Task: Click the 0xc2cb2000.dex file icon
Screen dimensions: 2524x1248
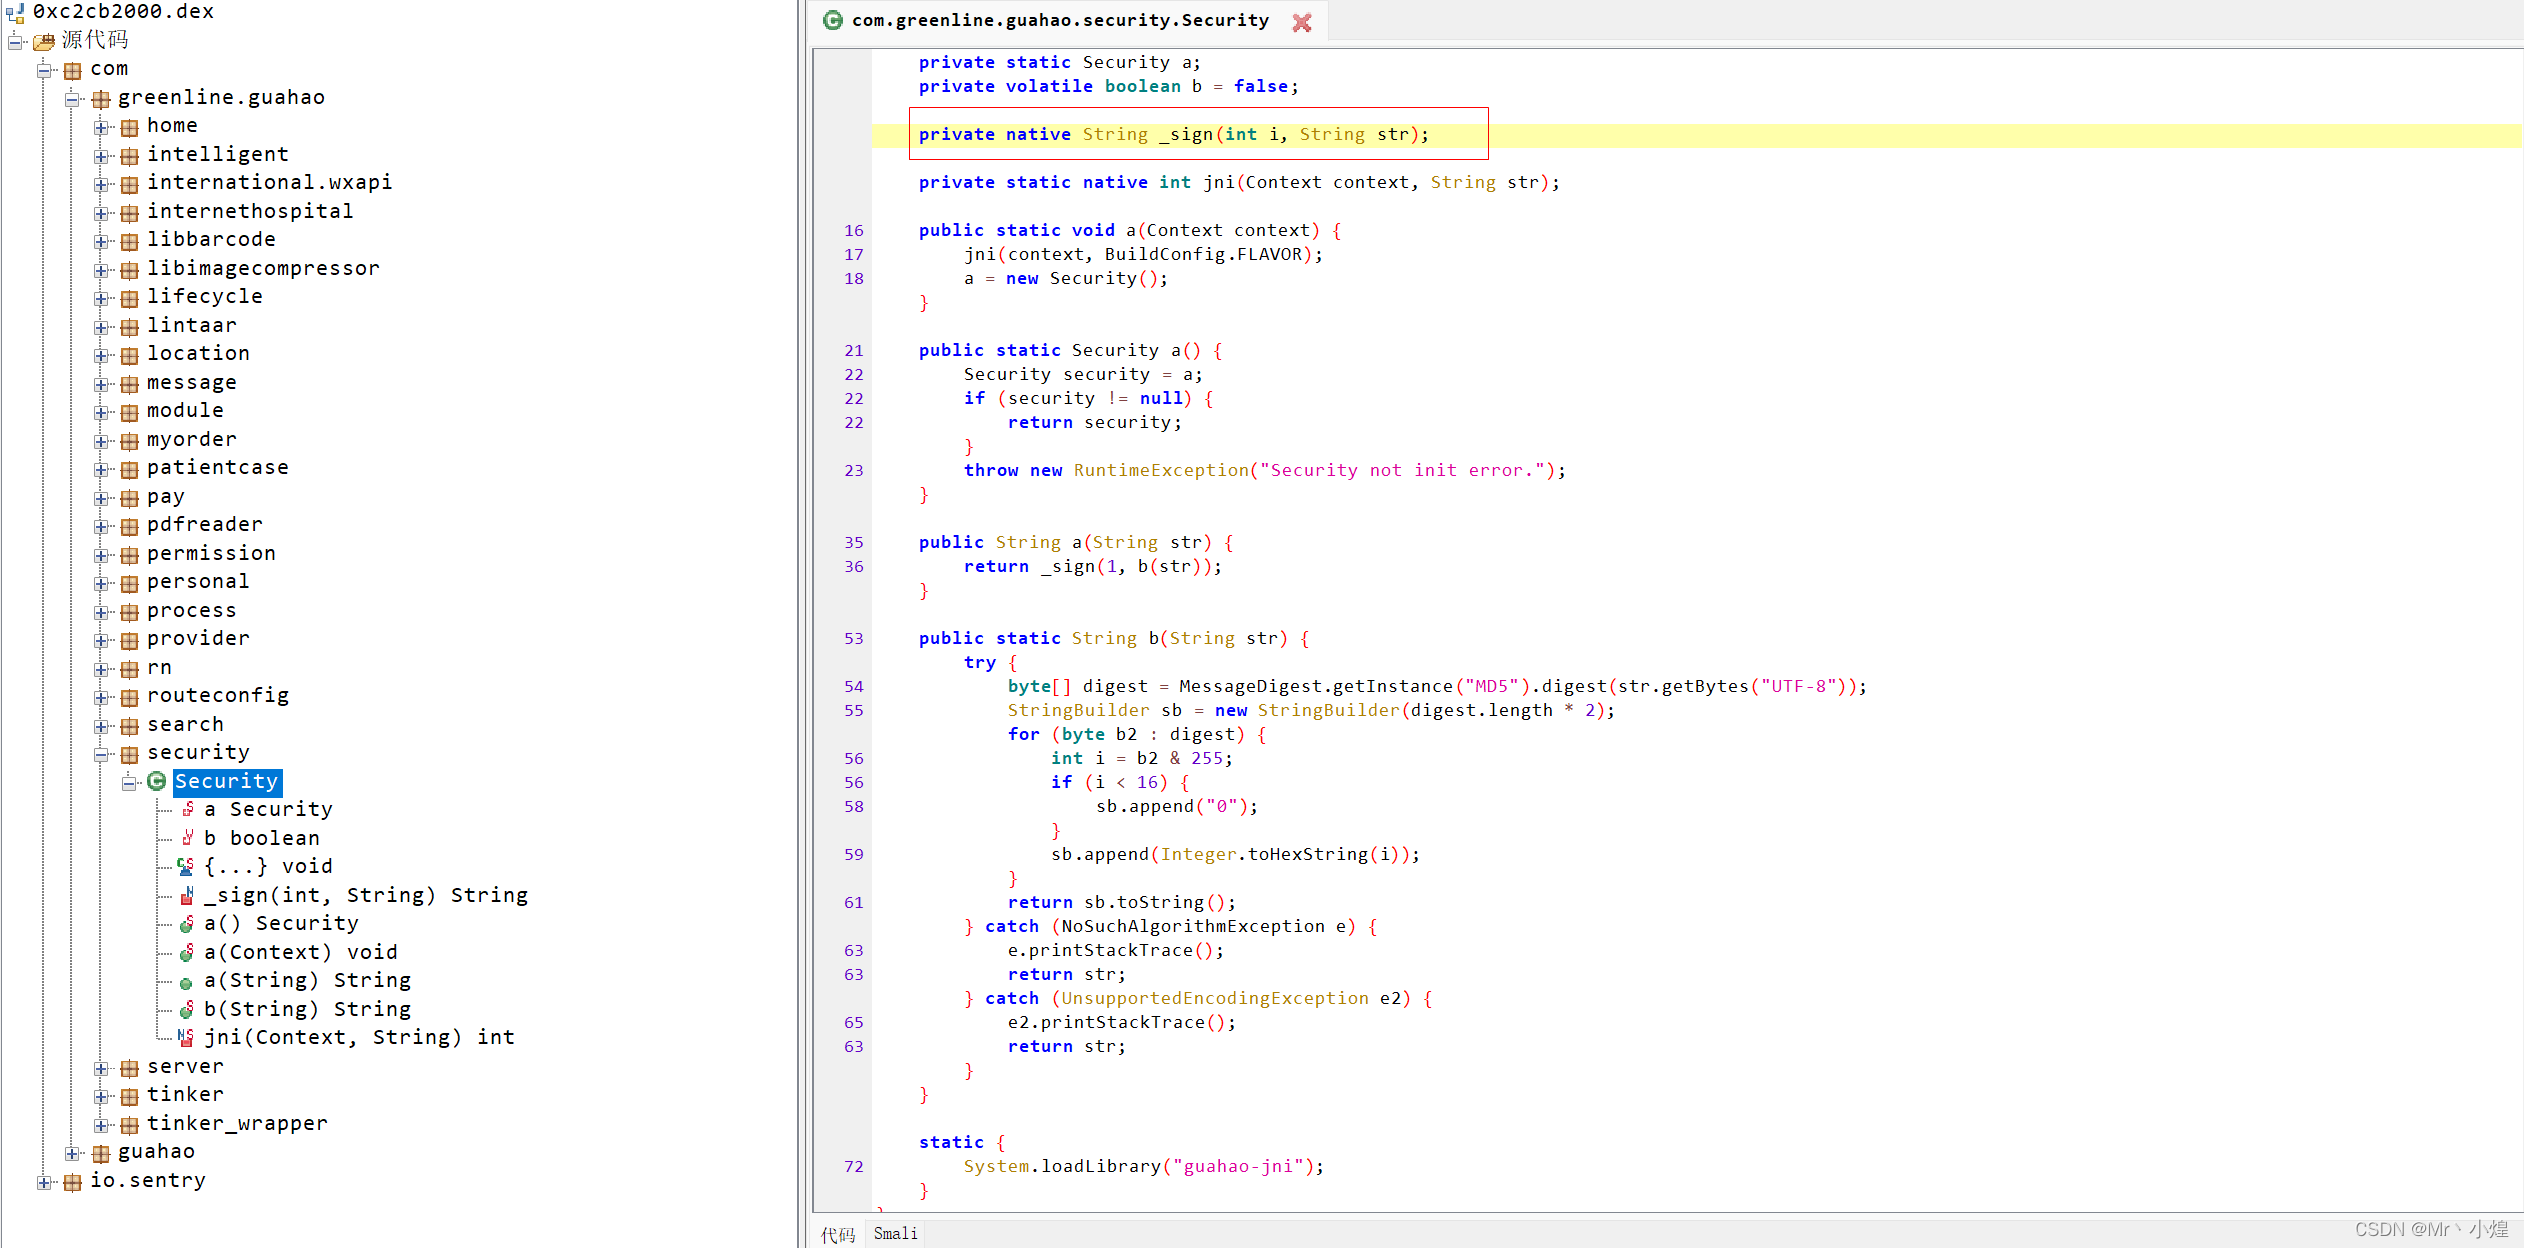Action: click(15, 12)
